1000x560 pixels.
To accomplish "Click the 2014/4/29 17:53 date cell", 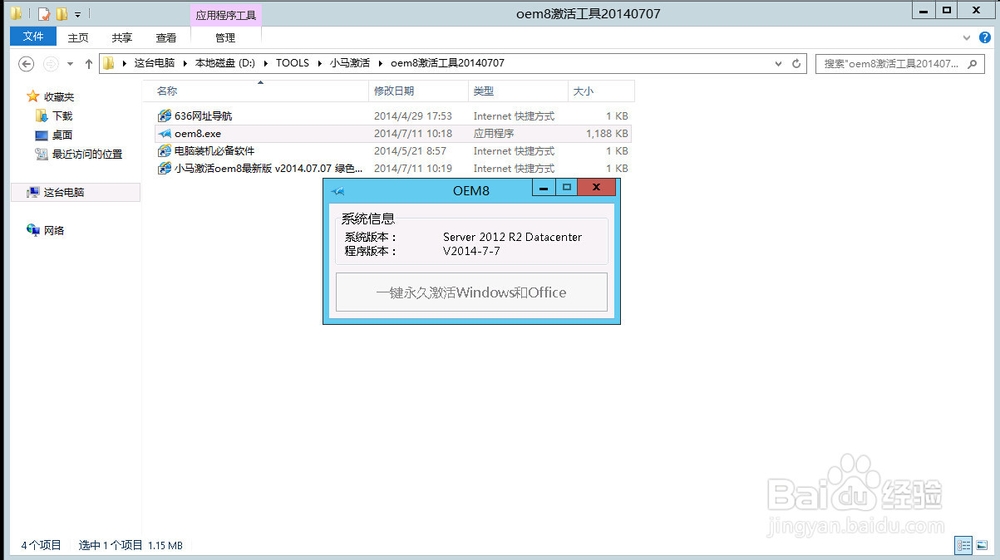I will pos(413,116).
